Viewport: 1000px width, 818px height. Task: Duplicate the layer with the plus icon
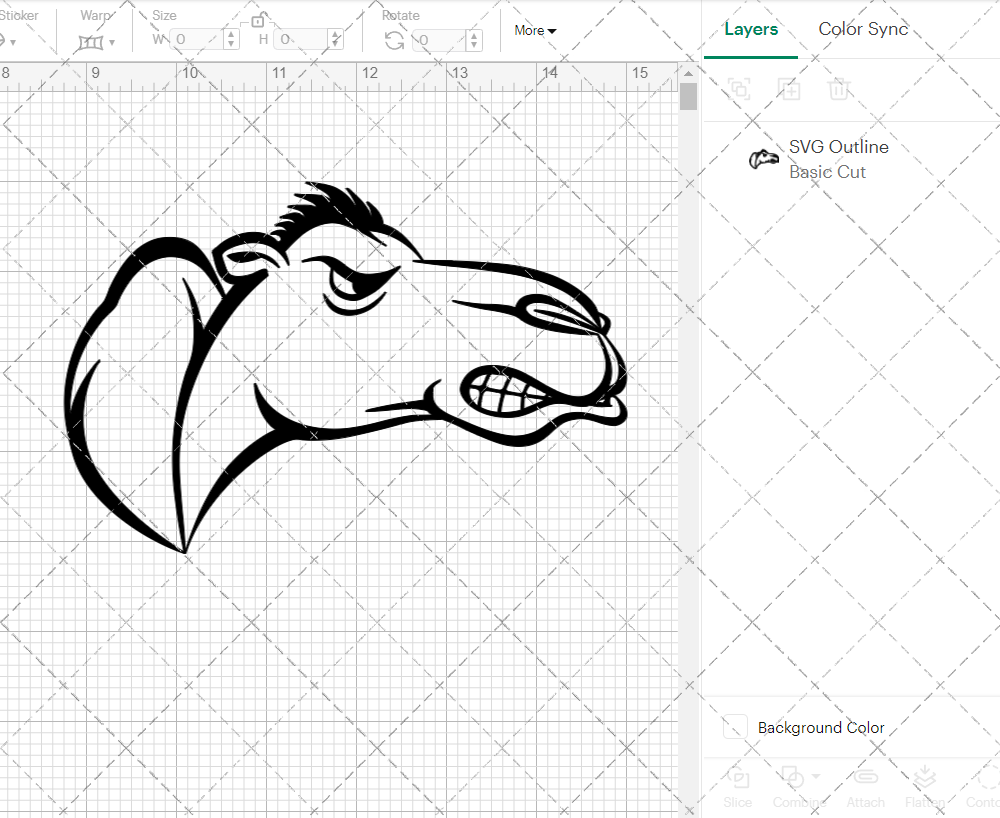click(790, 89)
